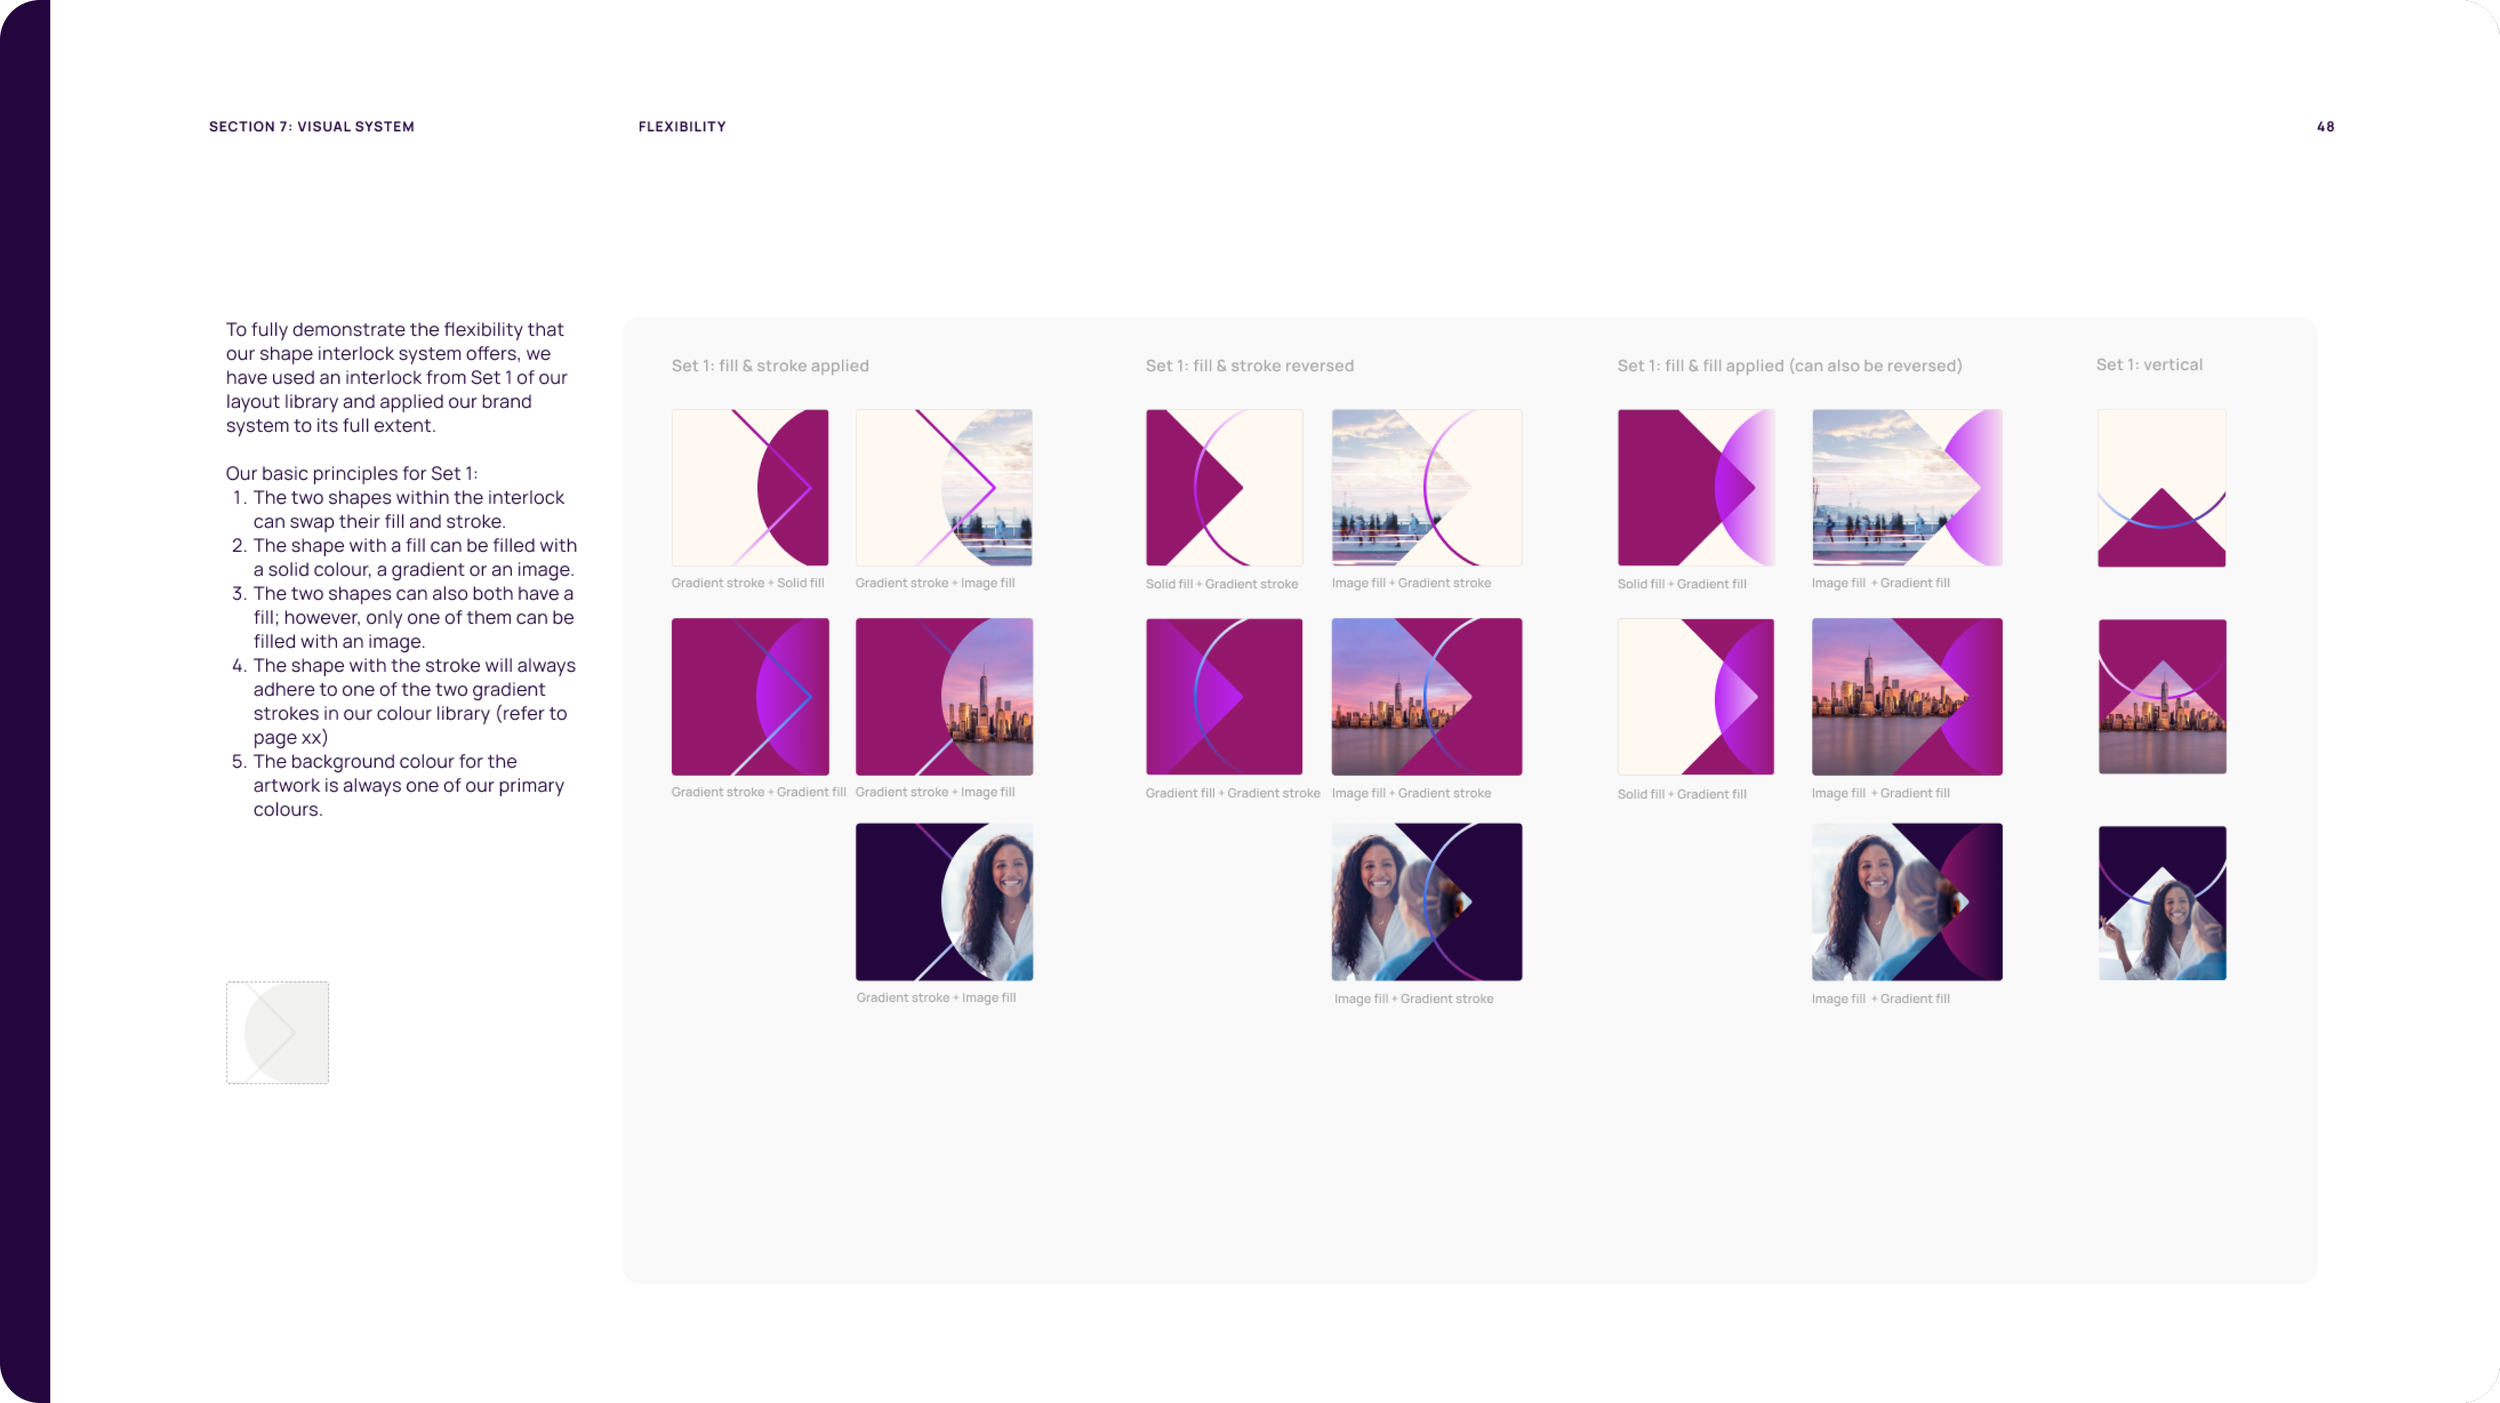Select the 'Set 1: vertical' heading

click(2148, 365)
